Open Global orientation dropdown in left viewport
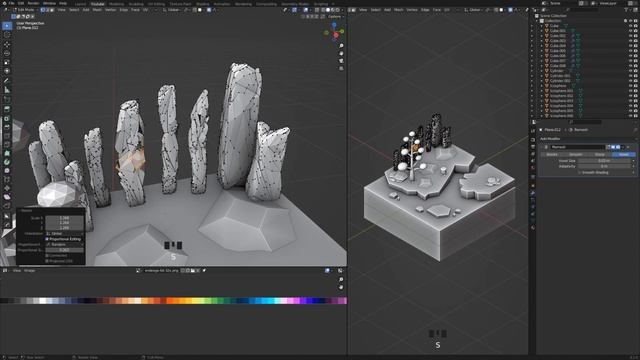The image size is (640, 360). pos(173,10)
